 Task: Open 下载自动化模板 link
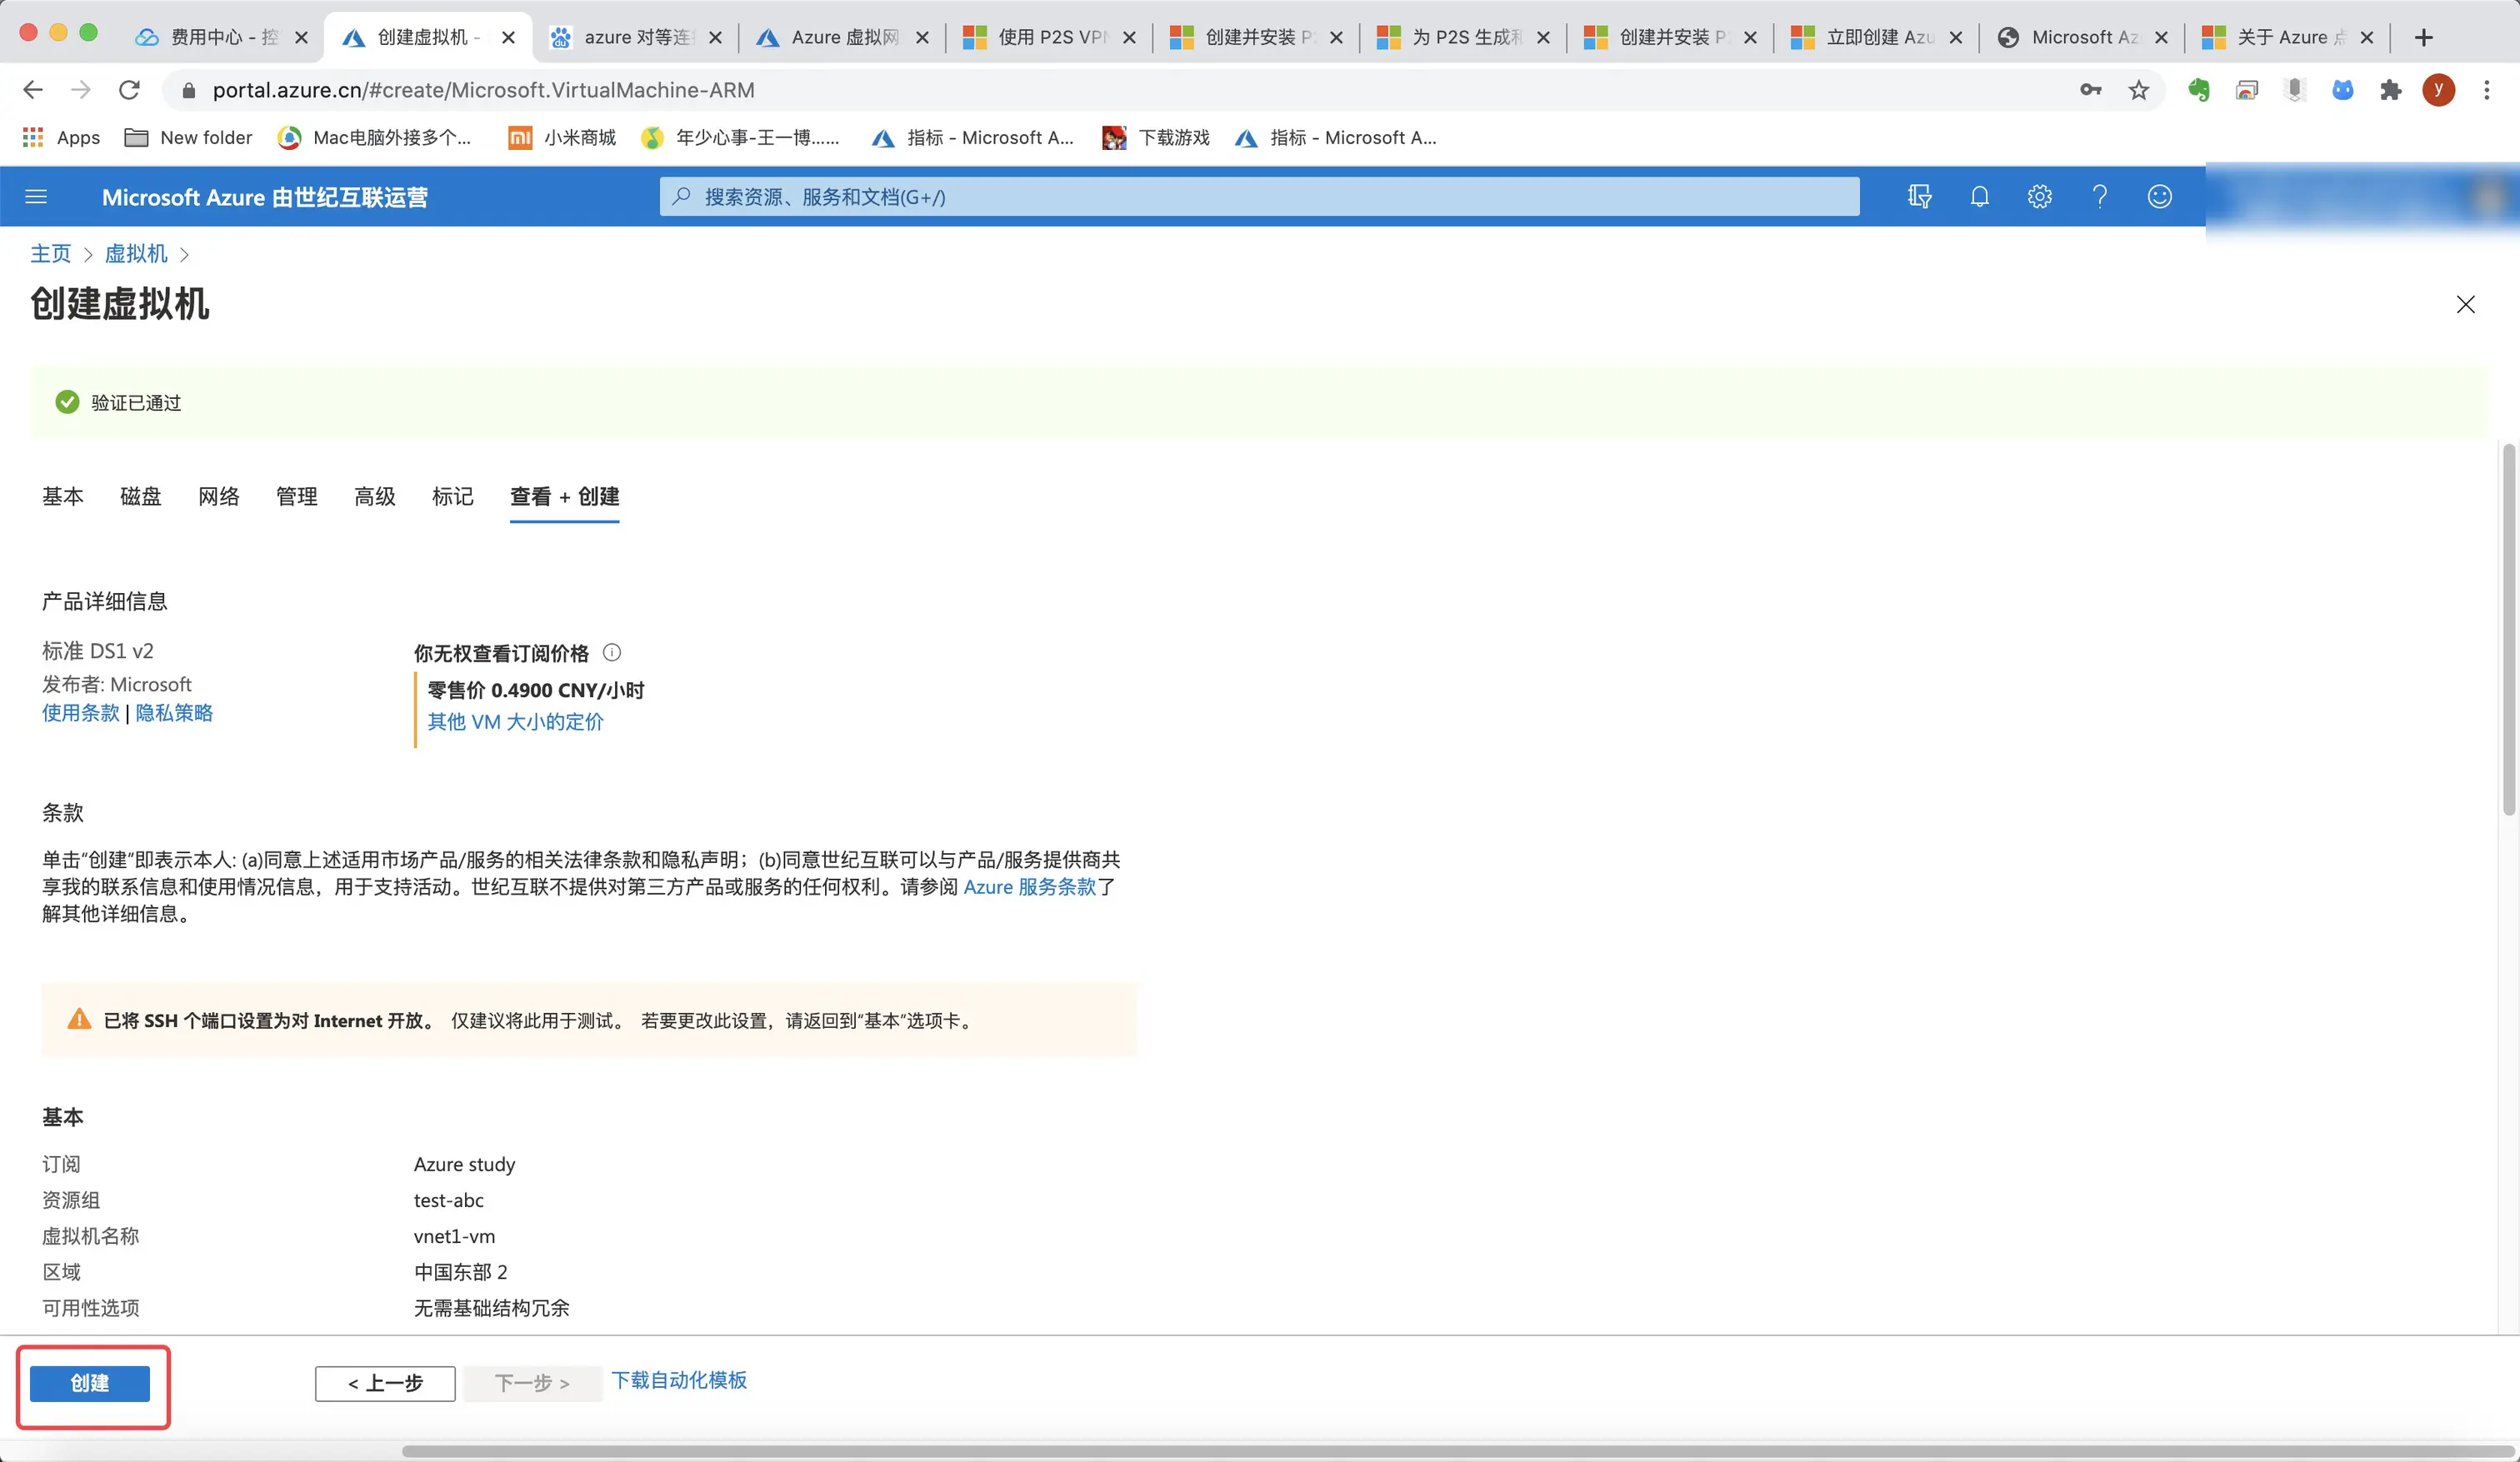(679, 1380)
